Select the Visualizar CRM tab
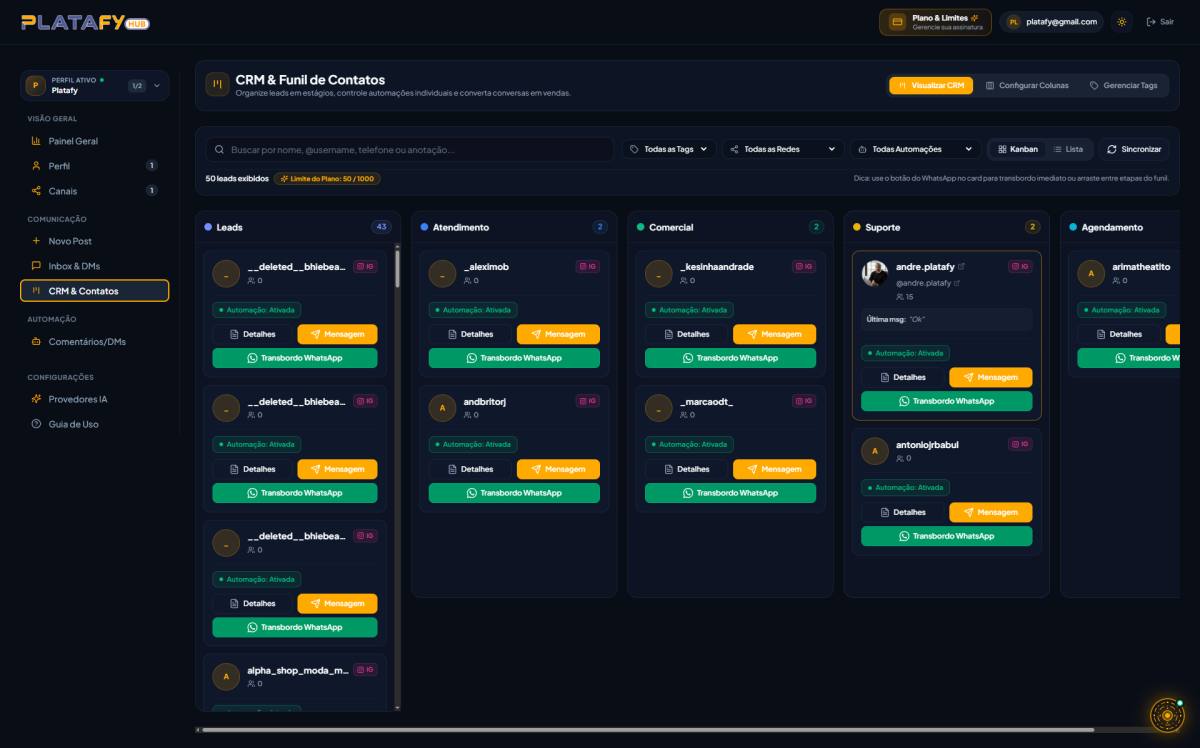1200x748 pixels. (931, 85)
